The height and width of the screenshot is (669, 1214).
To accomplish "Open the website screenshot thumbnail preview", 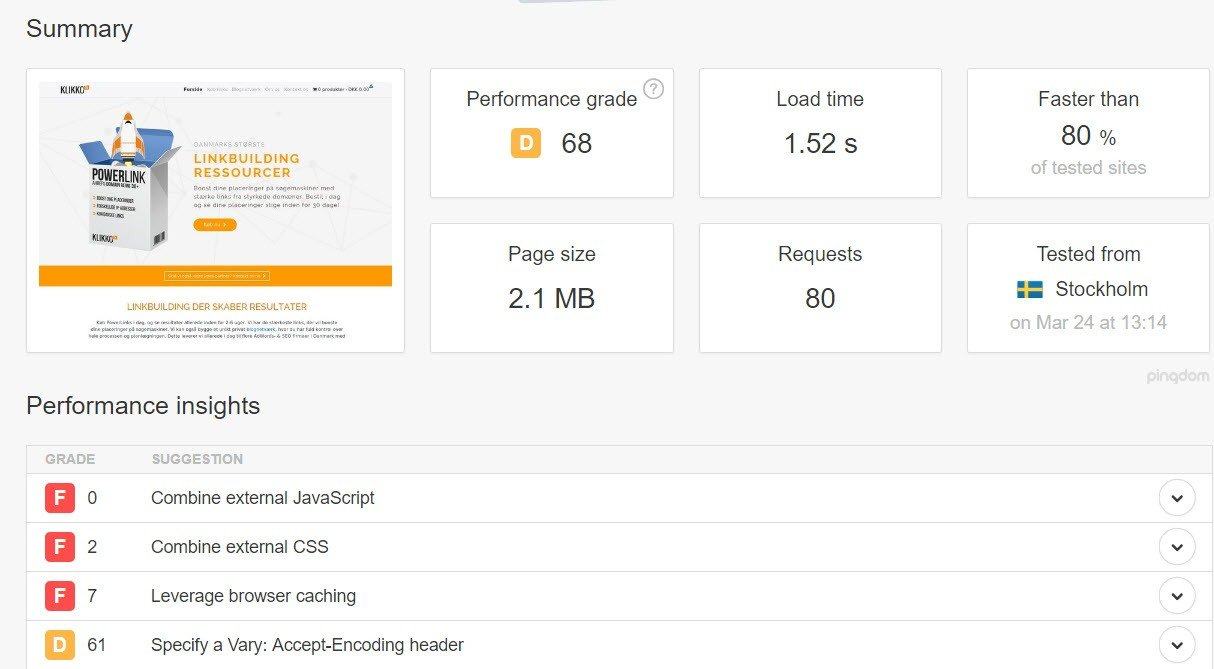I will [x=215, y=210].
